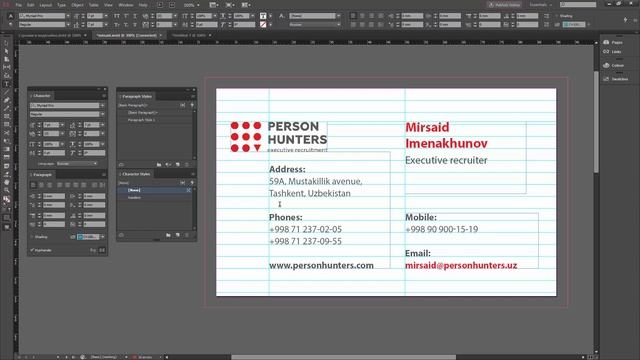
Task: Align center in the Paragraph panel
Action: tap(42, 185)
